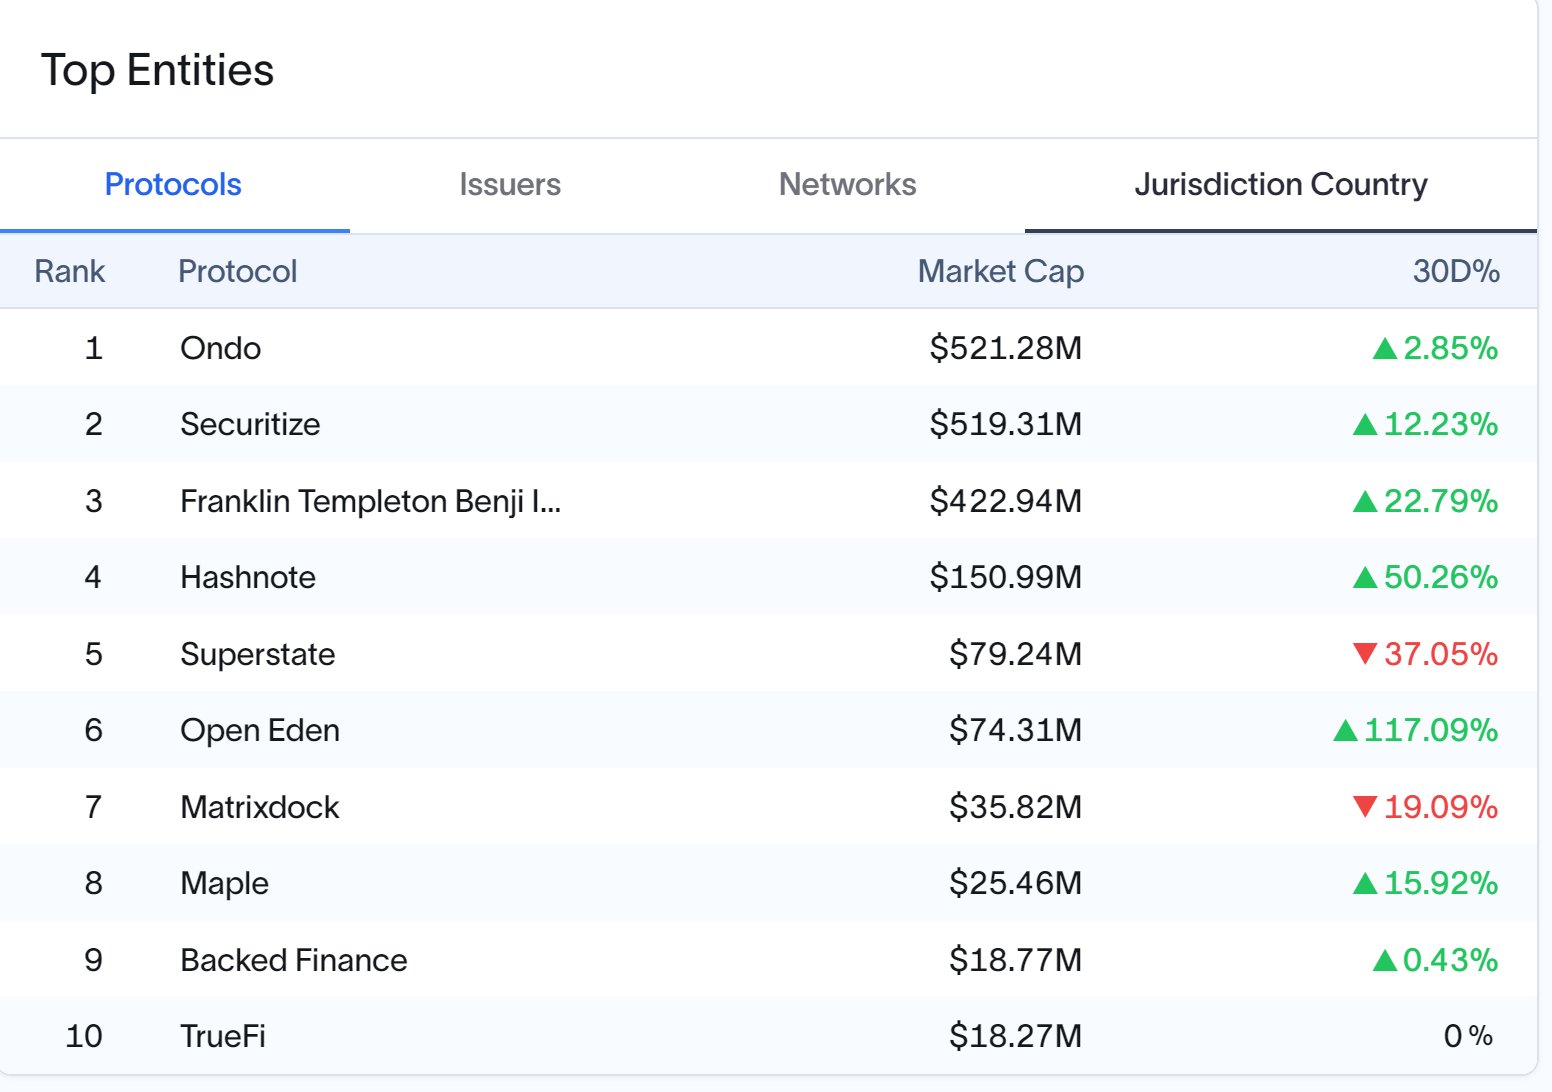Click the 0% change for TrueFi
1552x1092 pixels.
tap(1469, 1036)
